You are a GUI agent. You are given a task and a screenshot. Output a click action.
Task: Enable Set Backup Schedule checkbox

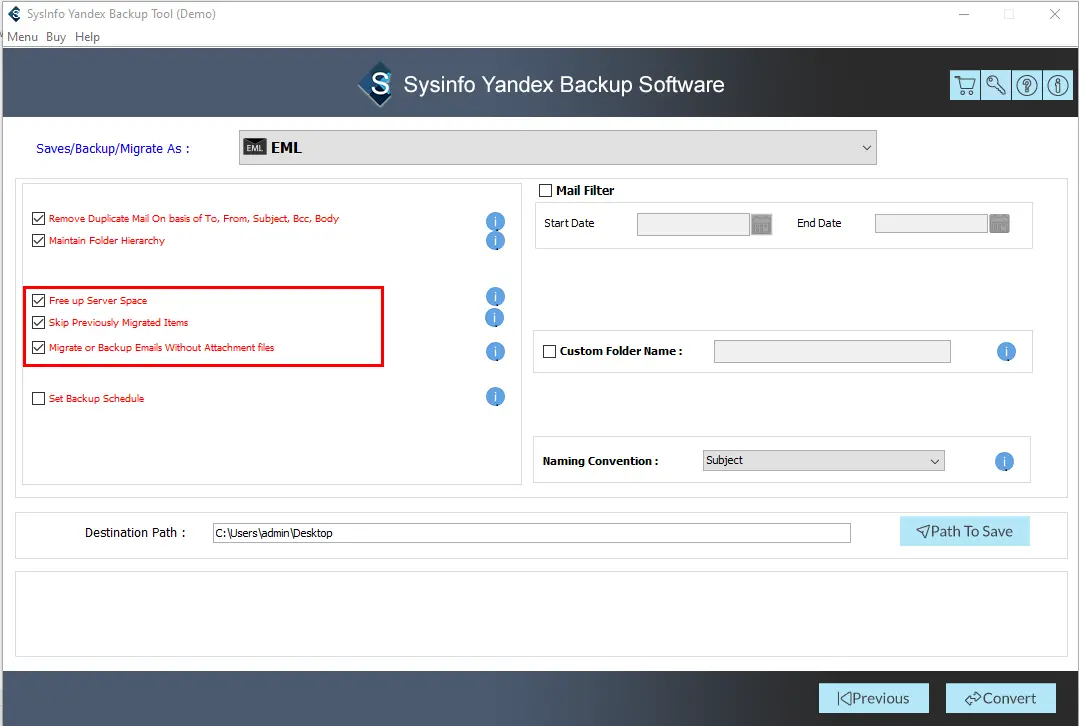[x=39, y=399]
